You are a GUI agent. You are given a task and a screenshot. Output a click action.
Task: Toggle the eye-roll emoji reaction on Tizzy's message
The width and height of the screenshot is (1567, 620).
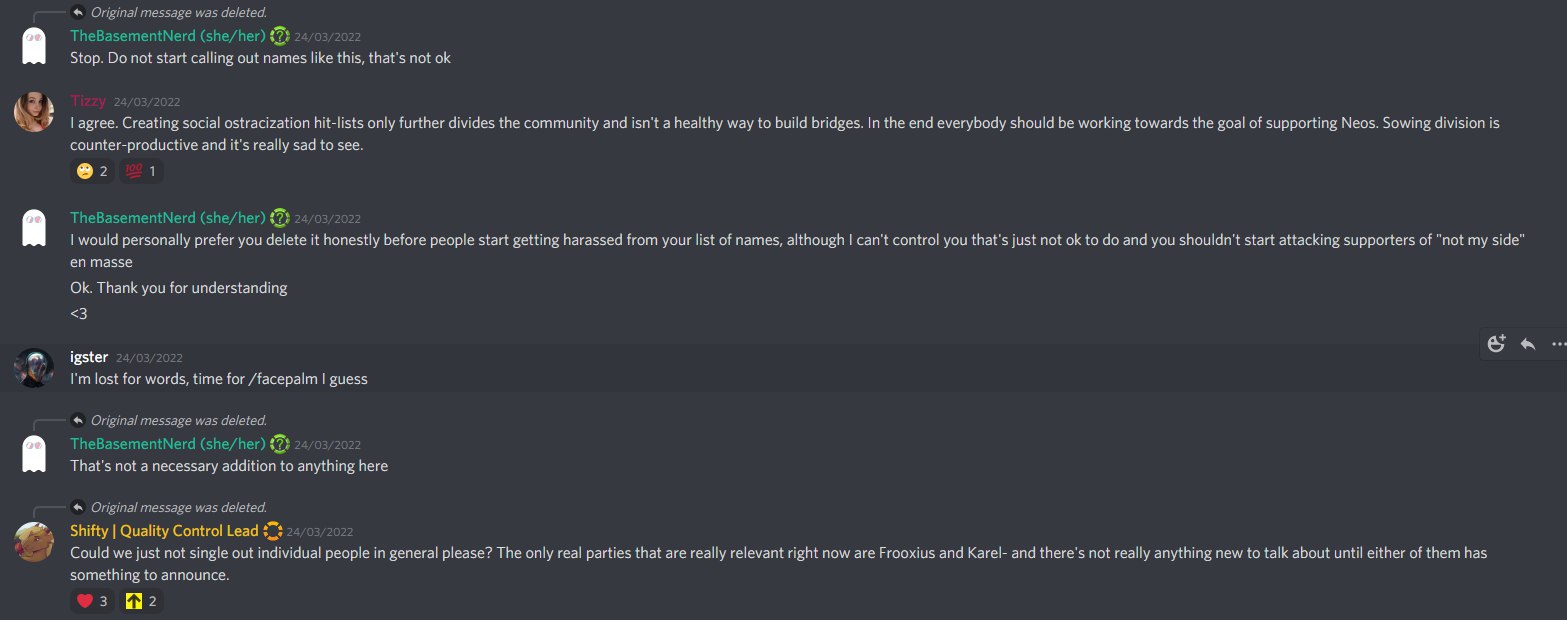coord(92,171)
